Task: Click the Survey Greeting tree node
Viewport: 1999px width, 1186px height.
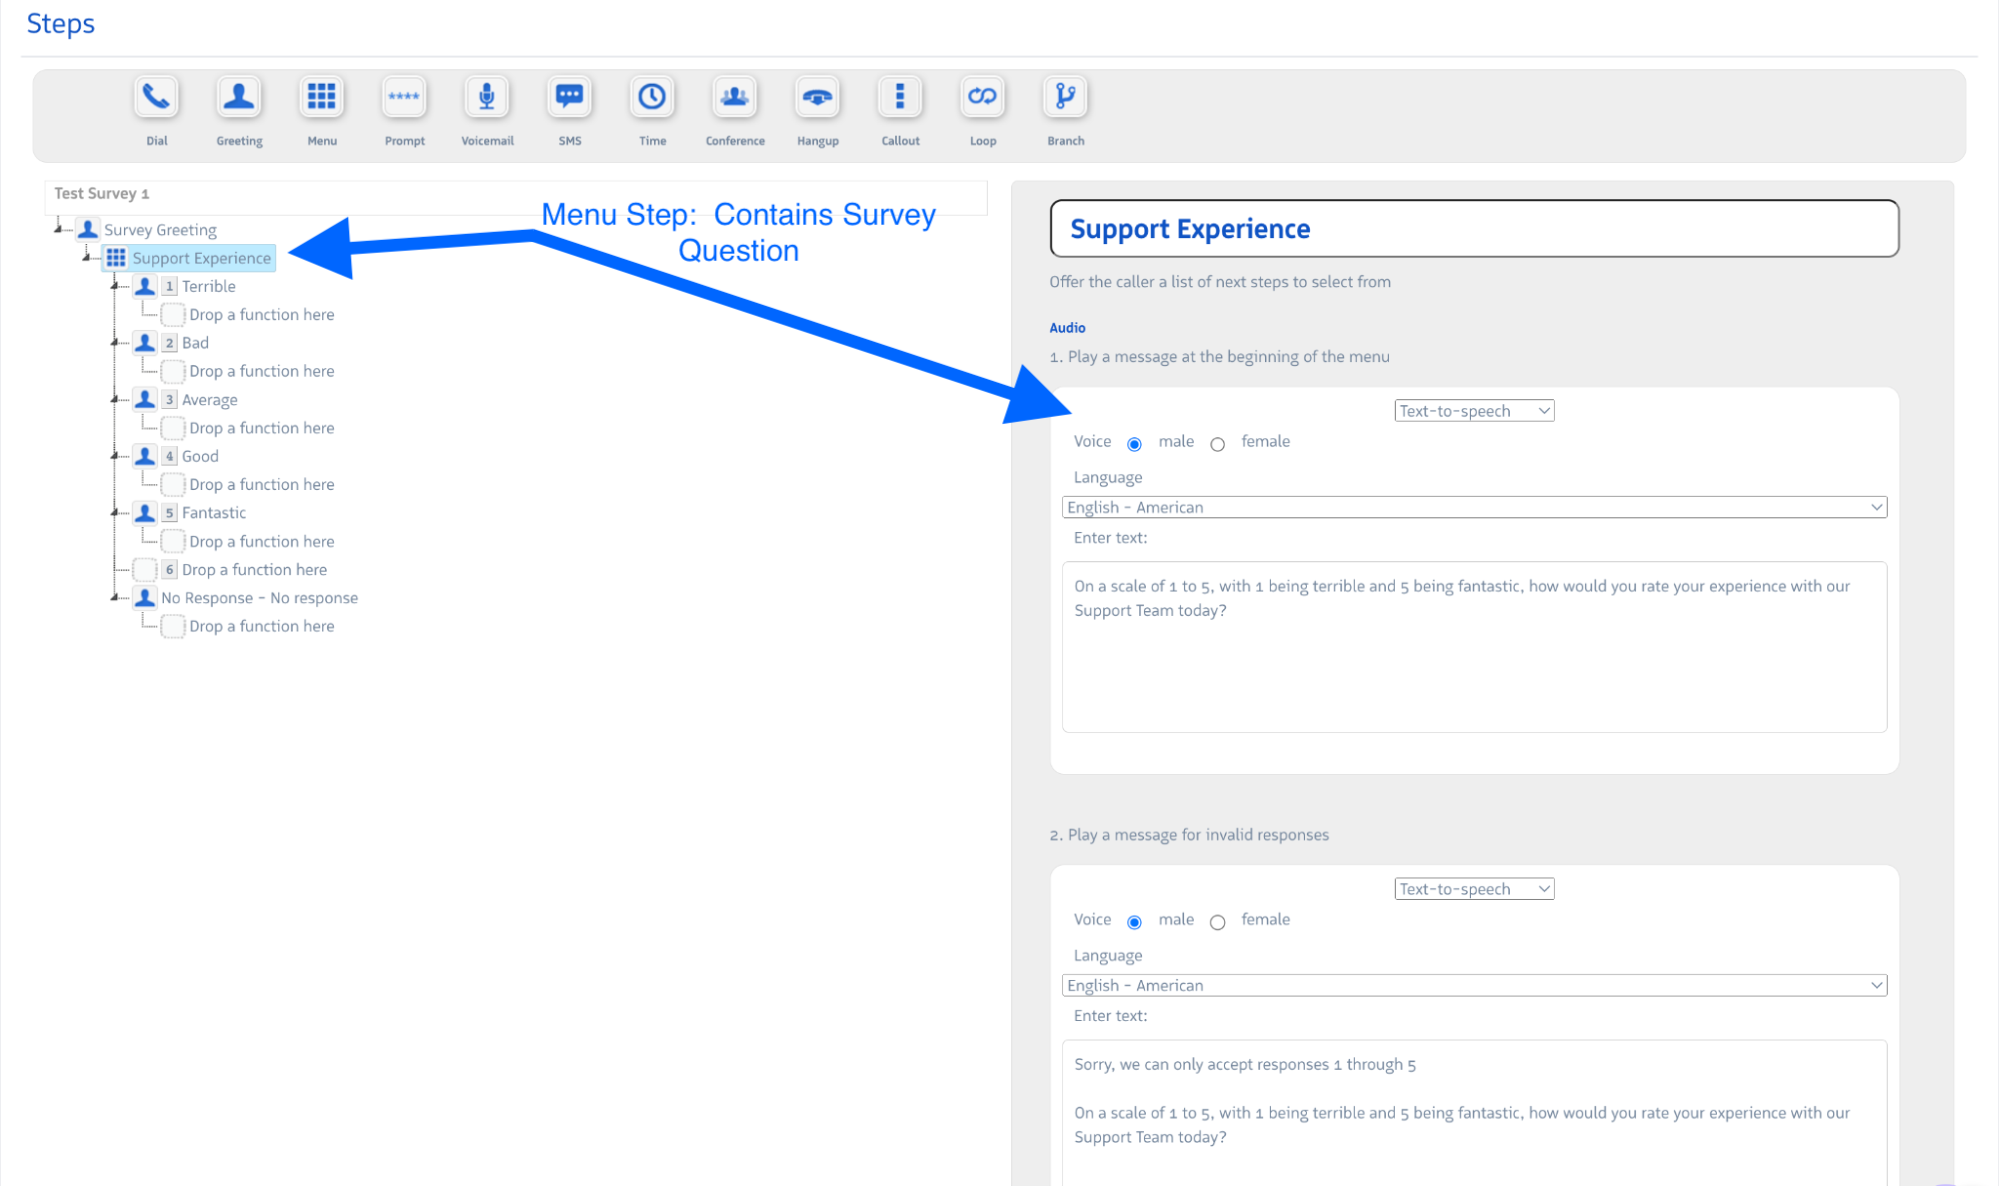Action: (160, 230)
